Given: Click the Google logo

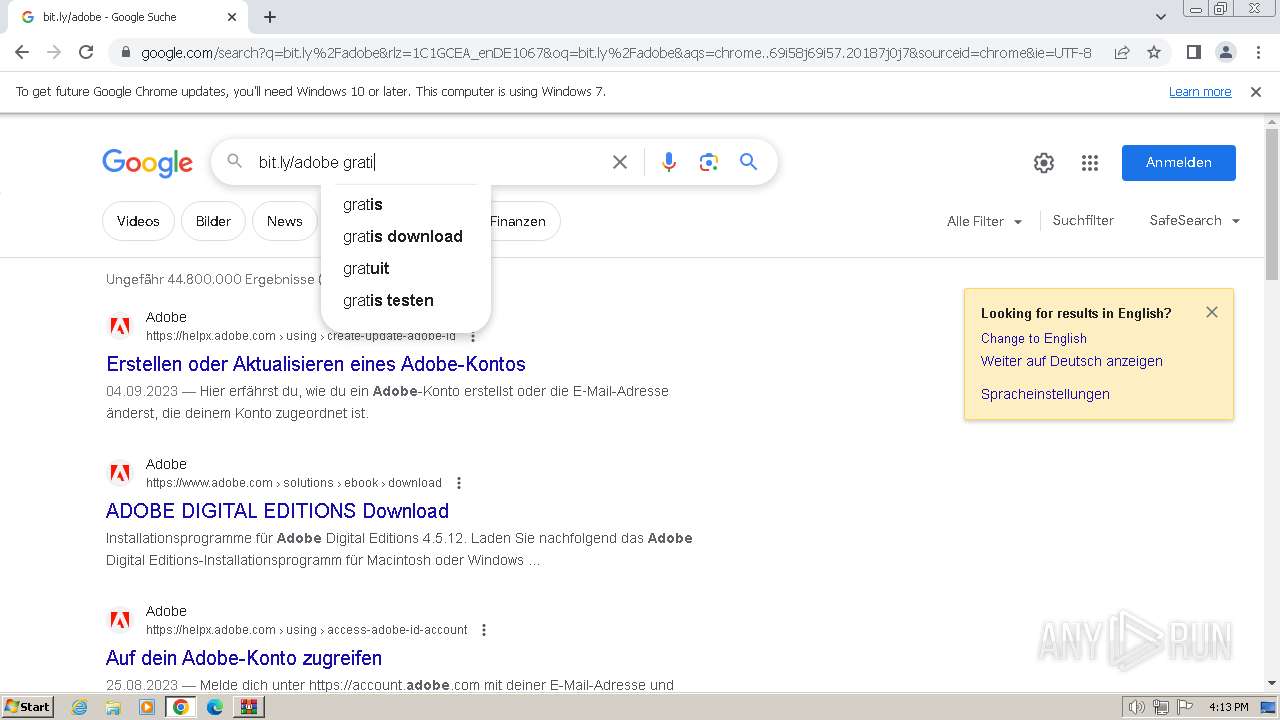Looking at the screenshot, I should click(147, 163).
